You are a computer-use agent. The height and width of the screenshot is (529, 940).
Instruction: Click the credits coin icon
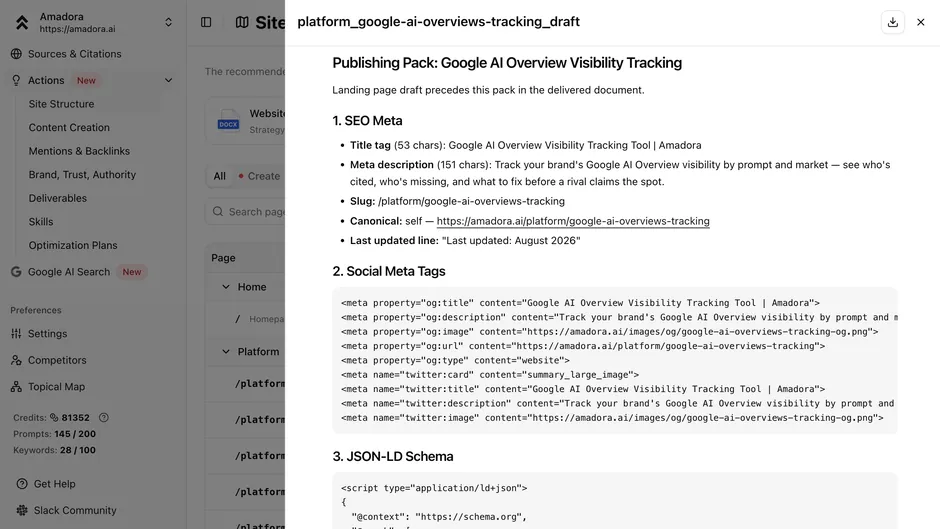click(54, 417)
